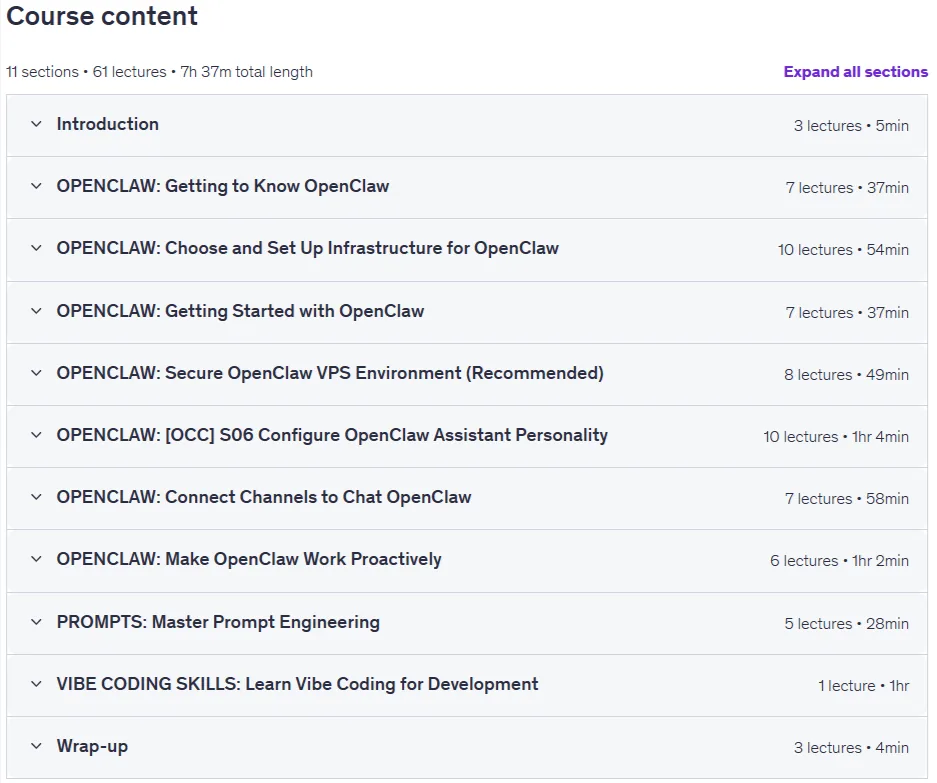Viewport: 937px width, 783px height.
Task: Expand chevron for Choose and Set Up Infrastructure
Action: point(36,248)
